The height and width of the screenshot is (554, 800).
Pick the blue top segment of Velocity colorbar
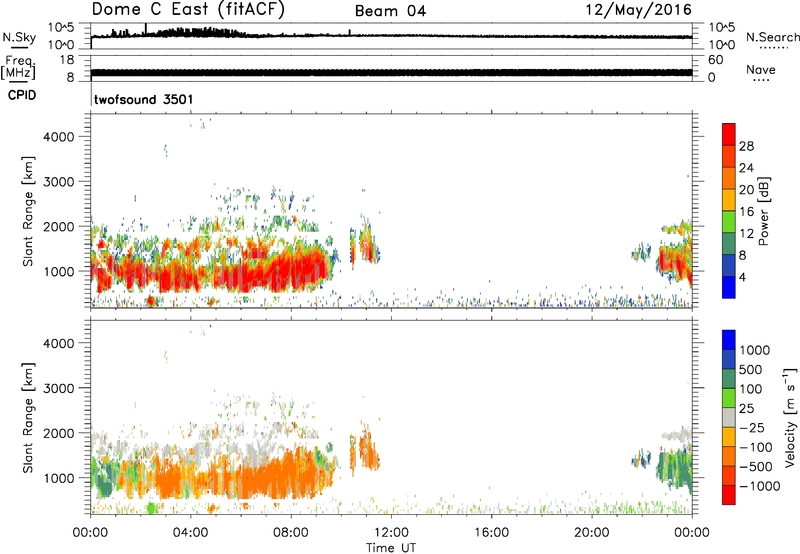729,340
